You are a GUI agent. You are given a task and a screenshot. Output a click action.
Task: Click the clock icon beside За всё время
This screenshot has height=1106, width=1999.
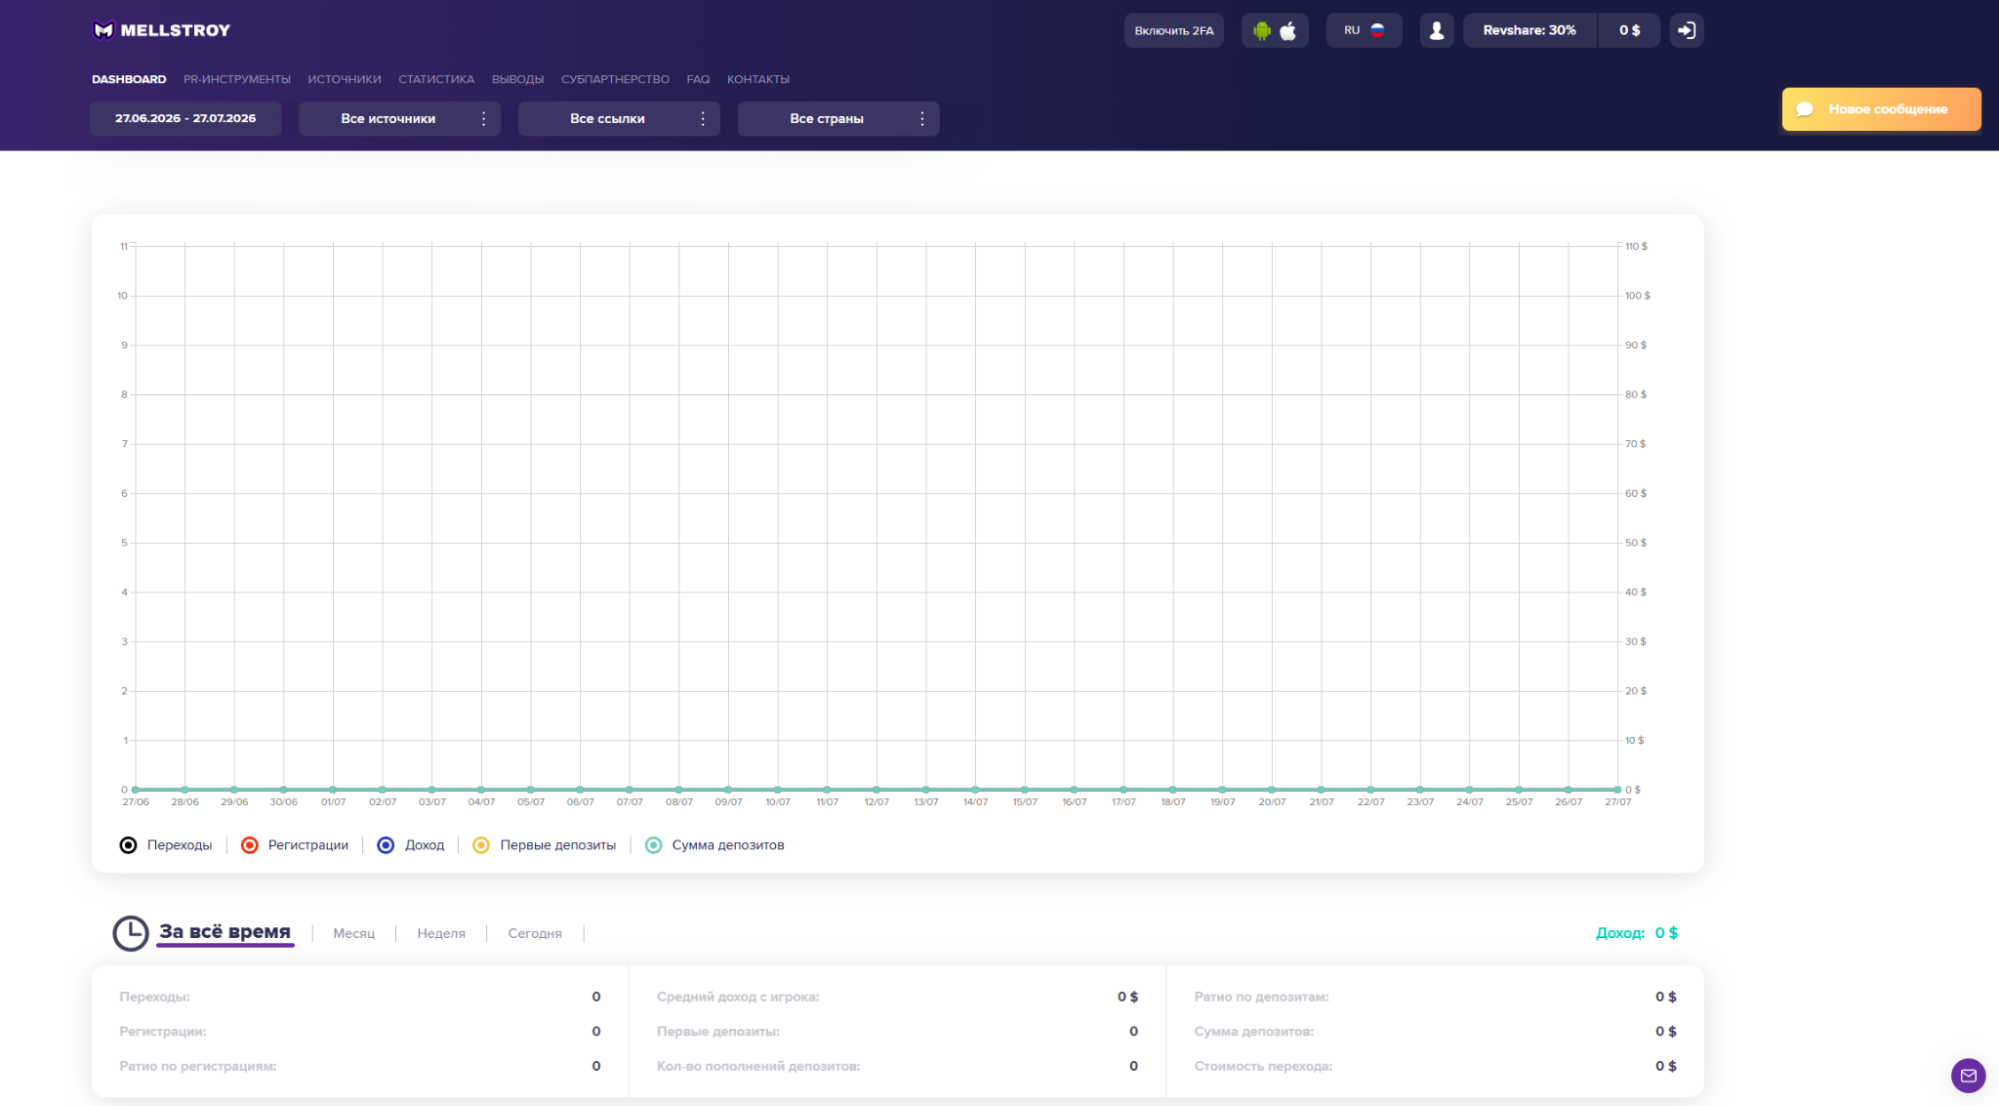tap(130, 933)
